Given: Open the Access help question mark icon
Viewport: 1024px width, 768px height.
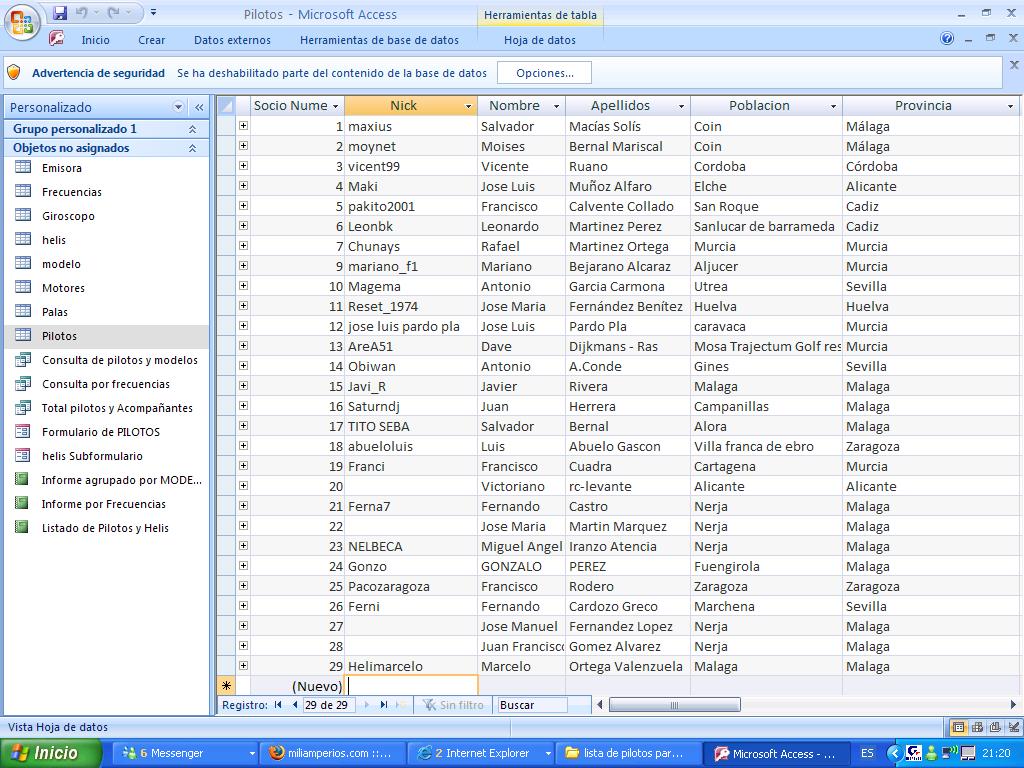Looking at the screenshot, I should [x=947, y=39].
